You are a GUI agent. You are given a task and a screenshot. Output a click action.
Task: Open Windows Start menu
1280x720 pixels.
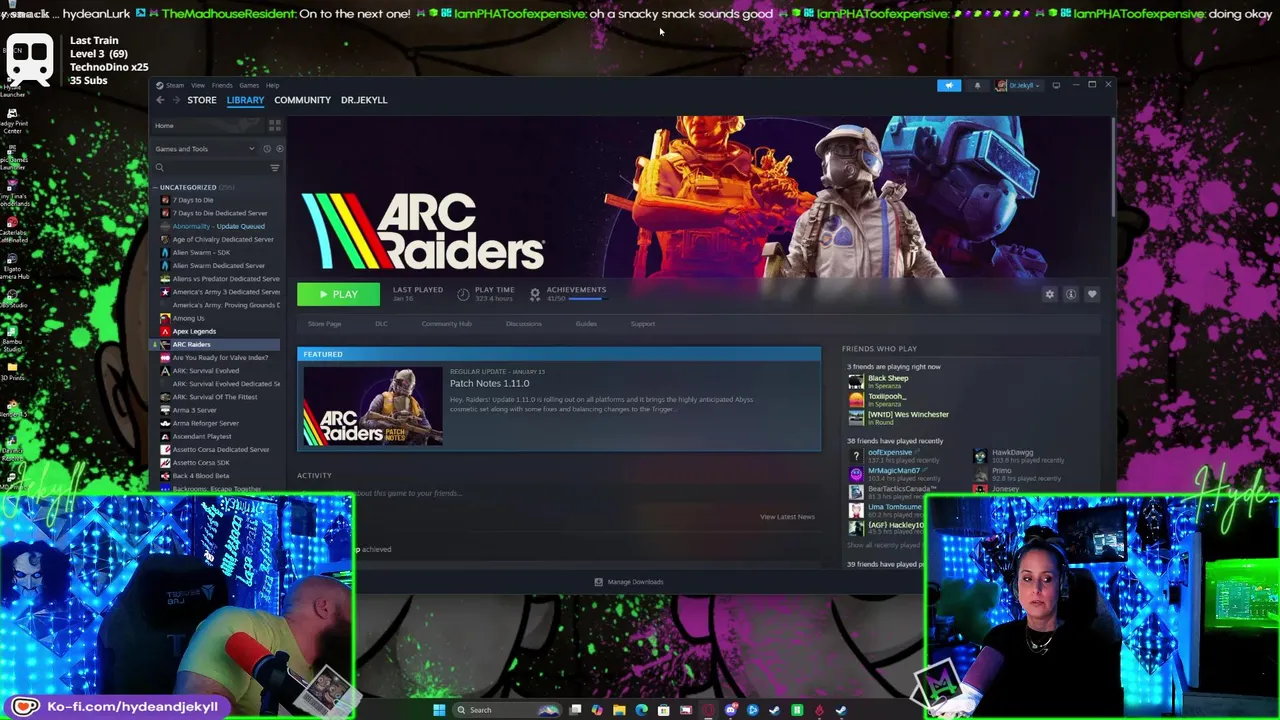coord(438,710)
